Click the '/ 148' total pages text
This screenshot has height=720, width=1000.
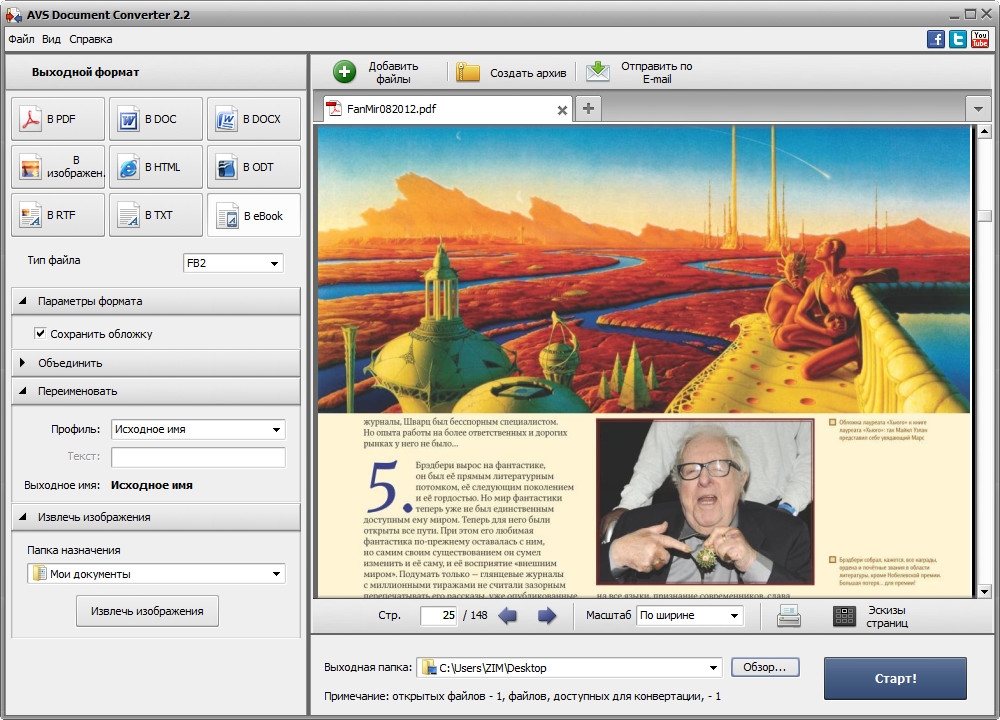475,615
